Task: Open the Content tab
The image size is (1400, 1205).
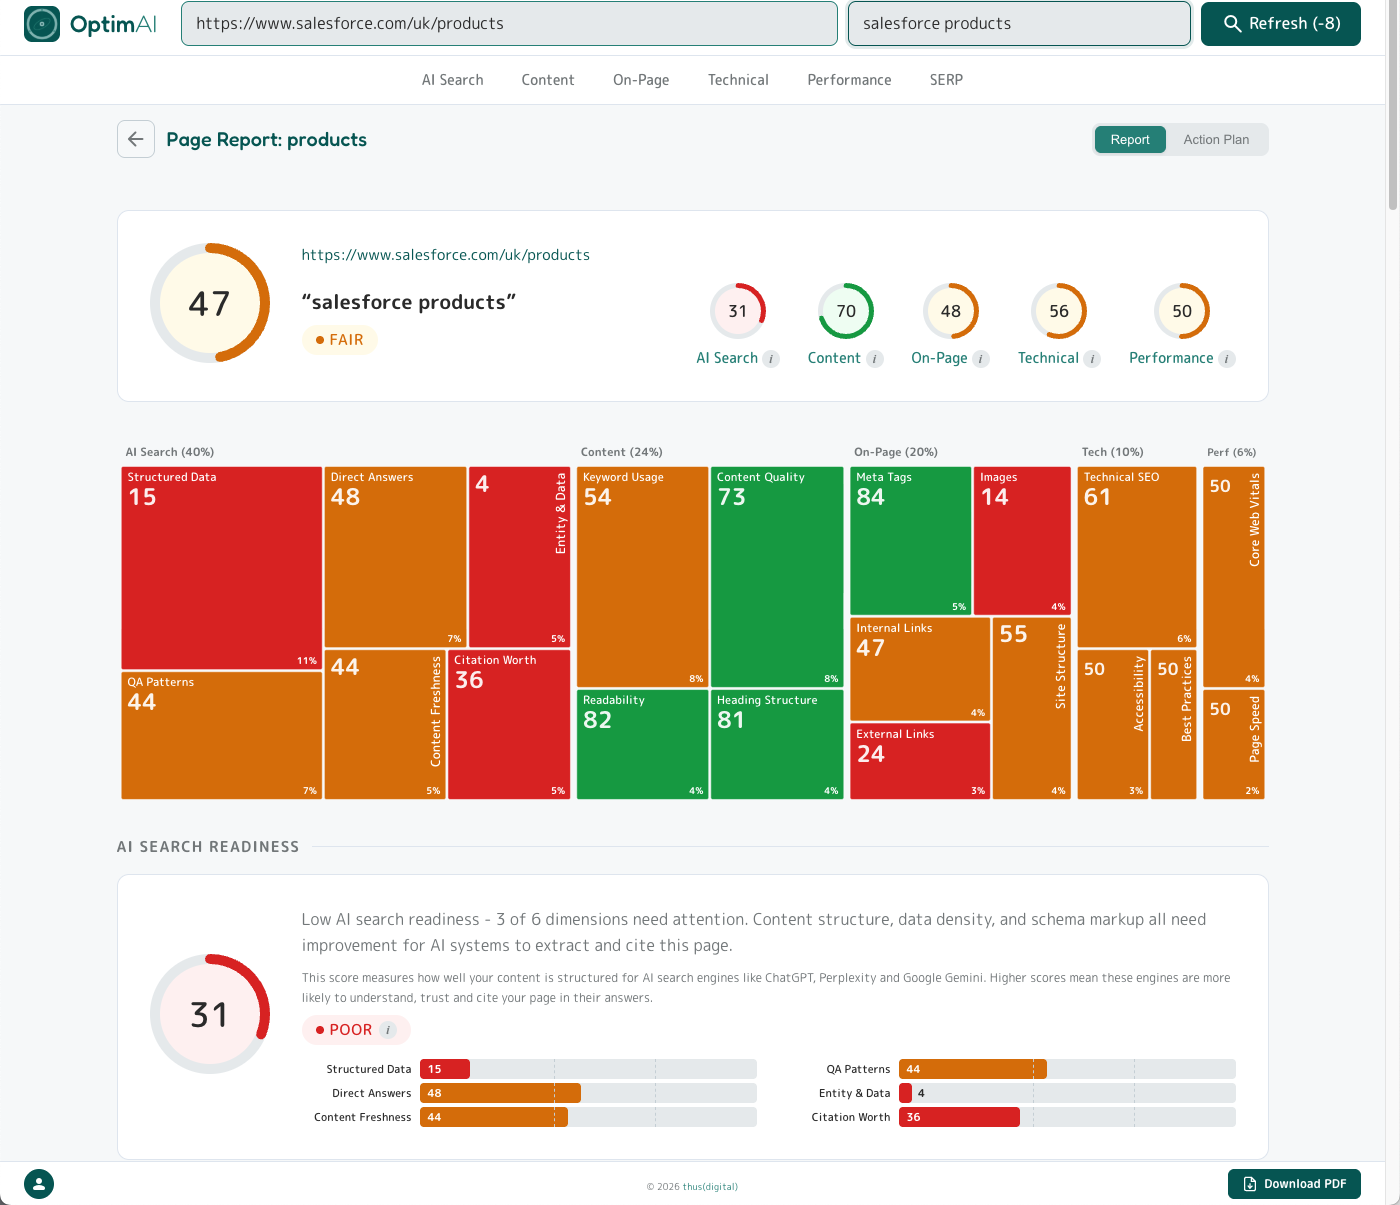Action: [x=548, y=80]
